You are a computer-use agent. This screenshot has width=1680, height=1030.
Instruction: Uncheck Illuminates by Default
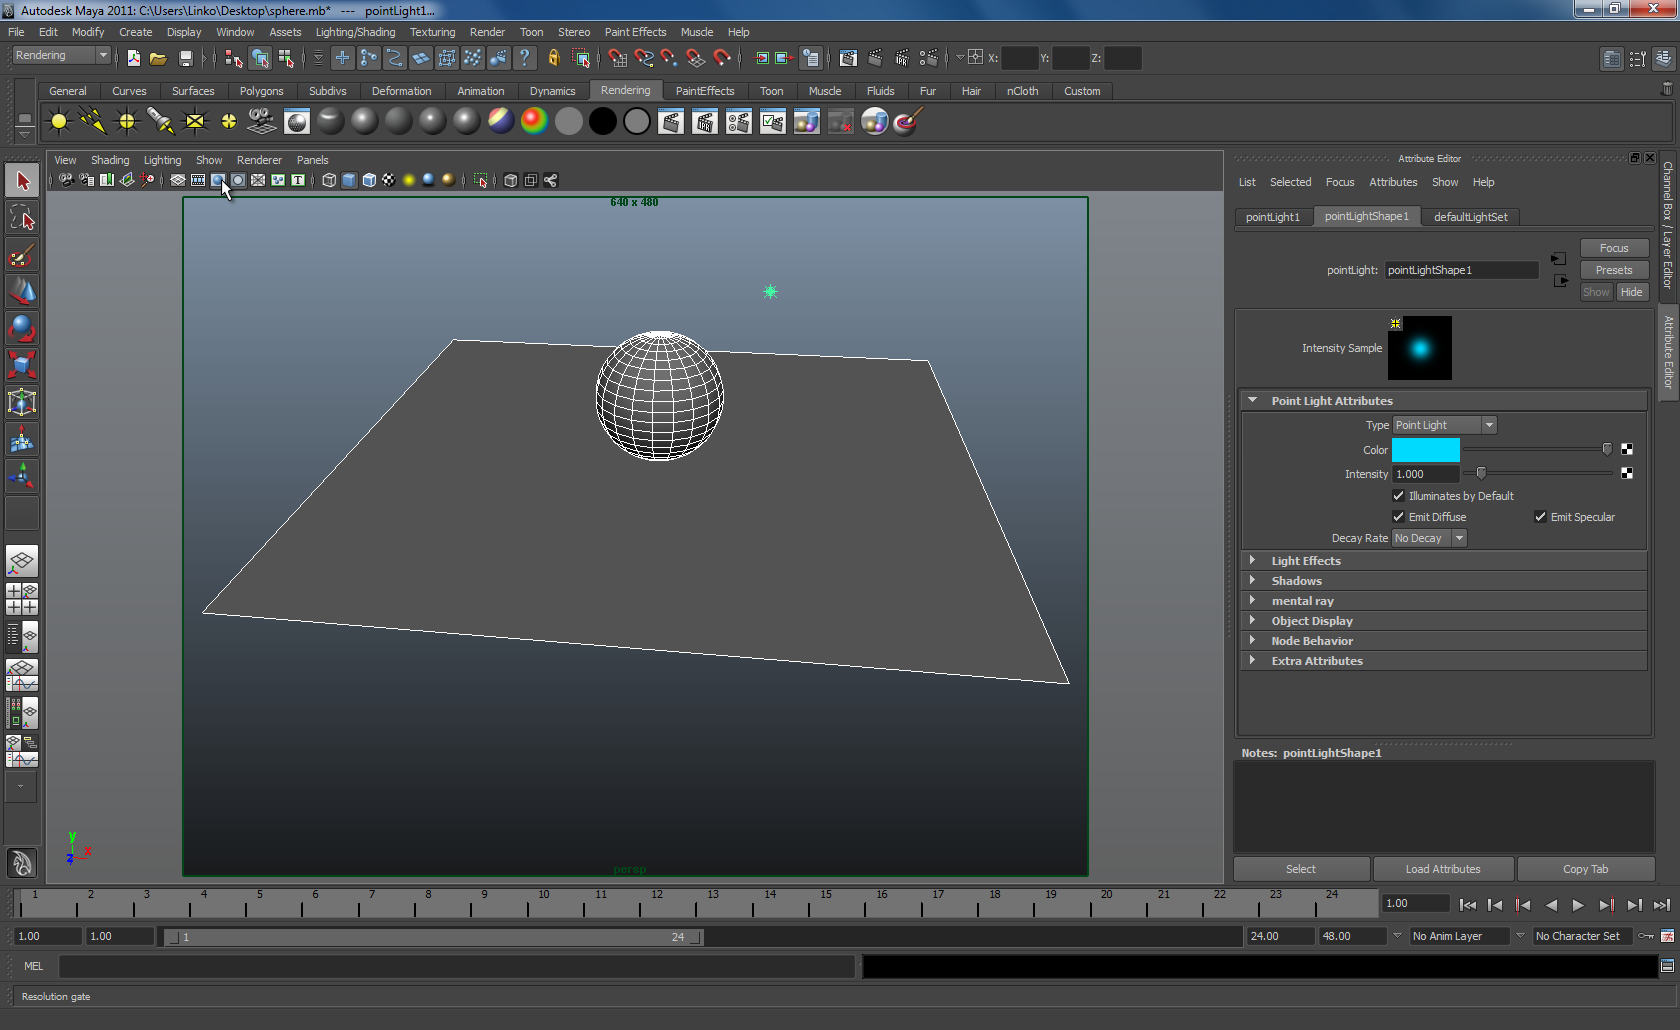1398,496
